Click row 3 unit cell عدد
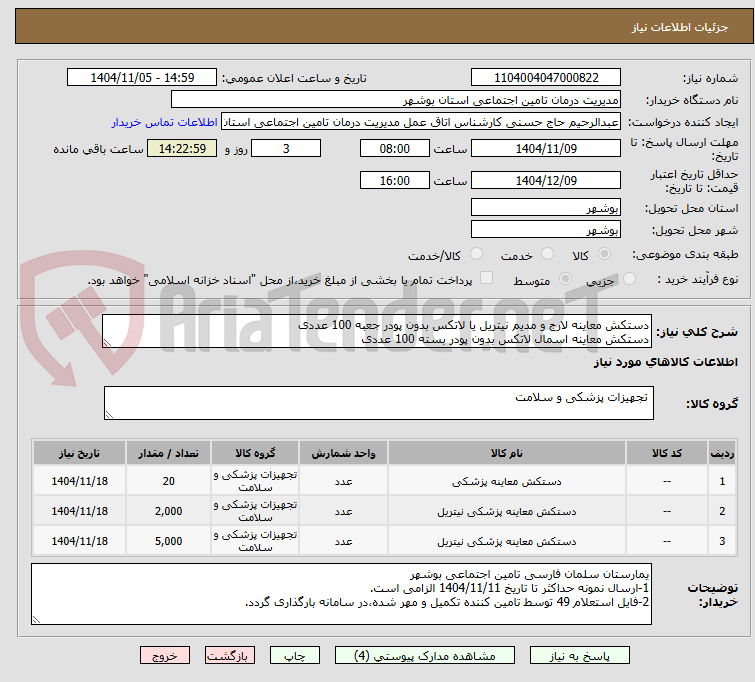The width and height of the screenshot is (755, 682). pyautogui.click(x=343, y=541)
